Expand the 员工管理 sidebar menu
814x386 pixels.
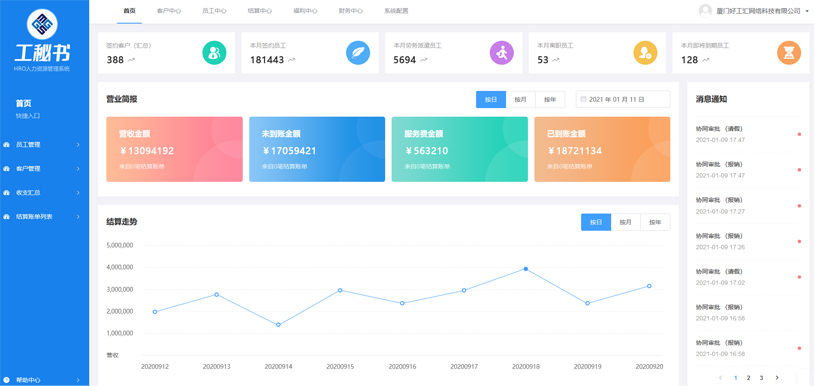pyautogui.click(x=42, y=145)
